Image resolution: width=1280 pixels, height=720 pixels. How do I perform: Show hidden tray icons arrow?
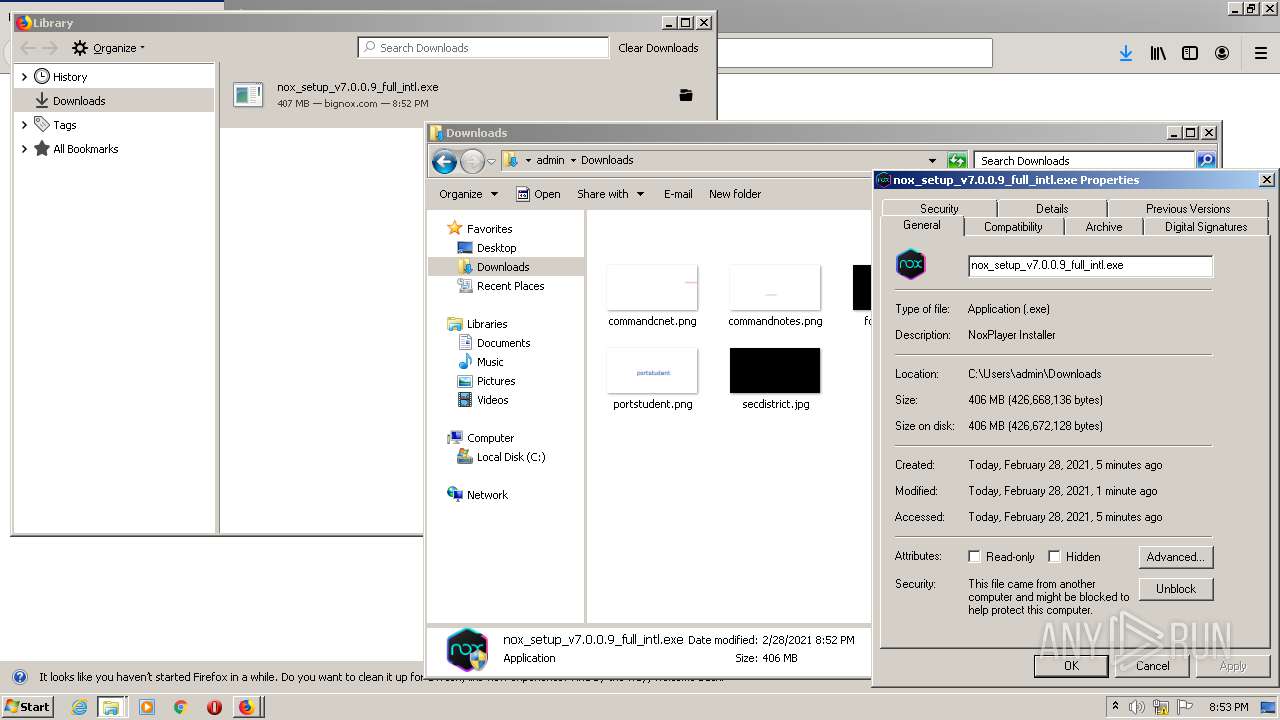coord(1115,707)
